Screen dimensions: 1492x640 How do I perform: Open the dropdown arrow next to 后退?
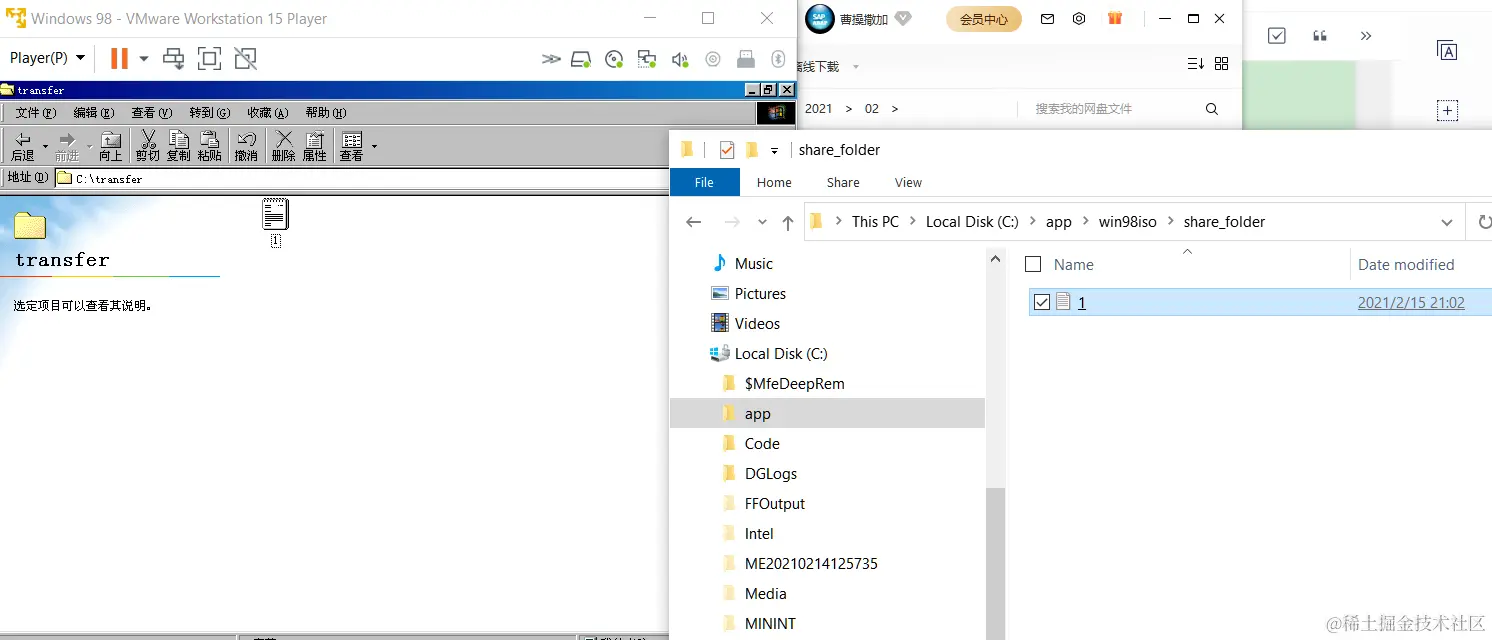(45, 146)
